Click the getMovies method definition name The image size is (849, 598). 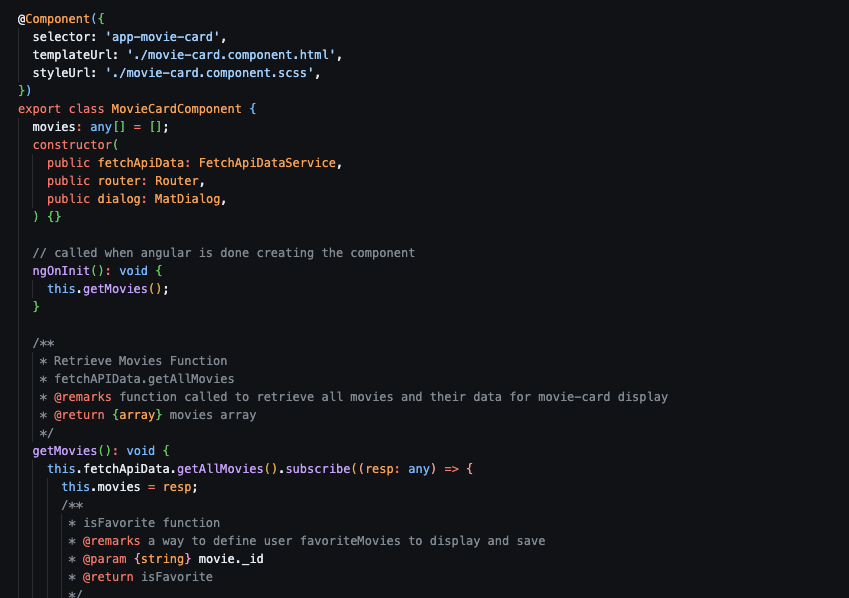64,451
